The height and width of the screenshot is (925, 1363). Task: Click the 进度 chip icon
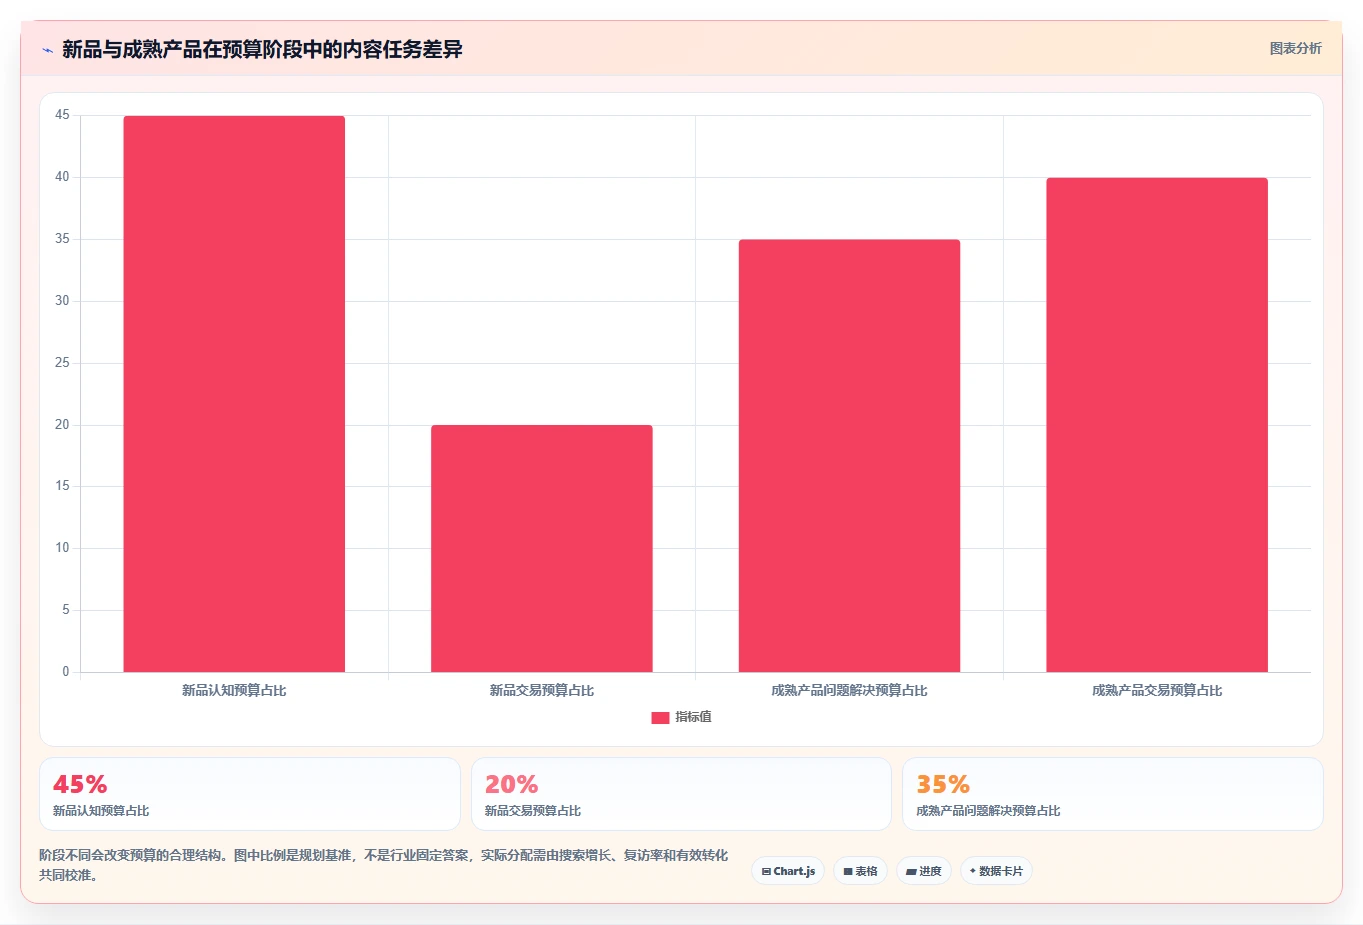click(x=911, y=872)
